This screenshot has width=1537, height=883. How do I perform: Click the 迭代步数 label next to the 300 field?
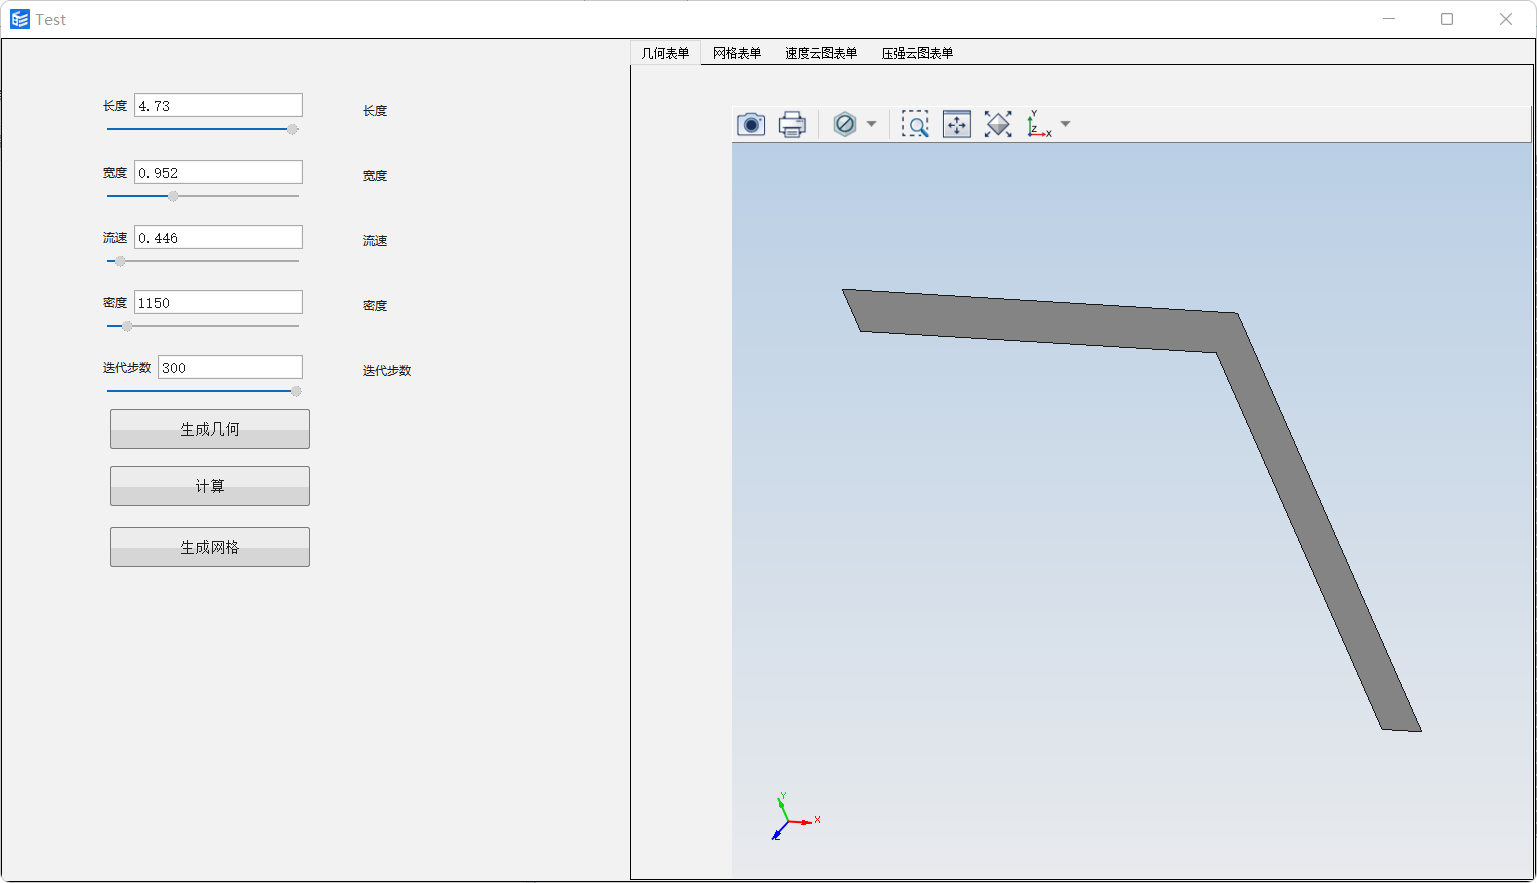tap(127, 368)
